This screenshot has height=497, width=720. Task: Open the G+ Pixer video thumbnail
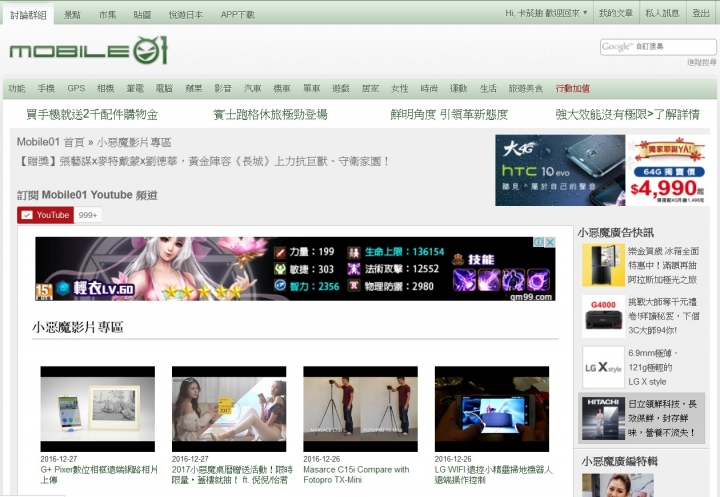pos(97,409)
